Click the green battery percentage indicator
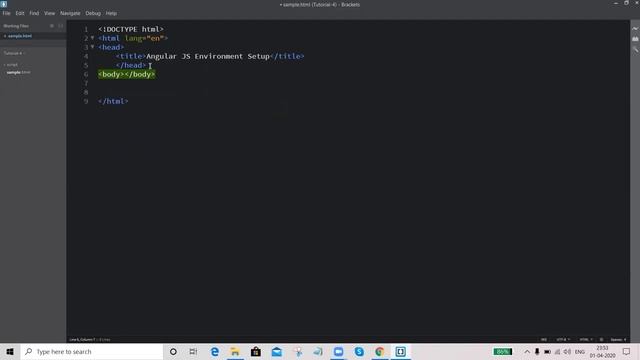This screenshot has height=360, width=640. click(x=502, y=351)
